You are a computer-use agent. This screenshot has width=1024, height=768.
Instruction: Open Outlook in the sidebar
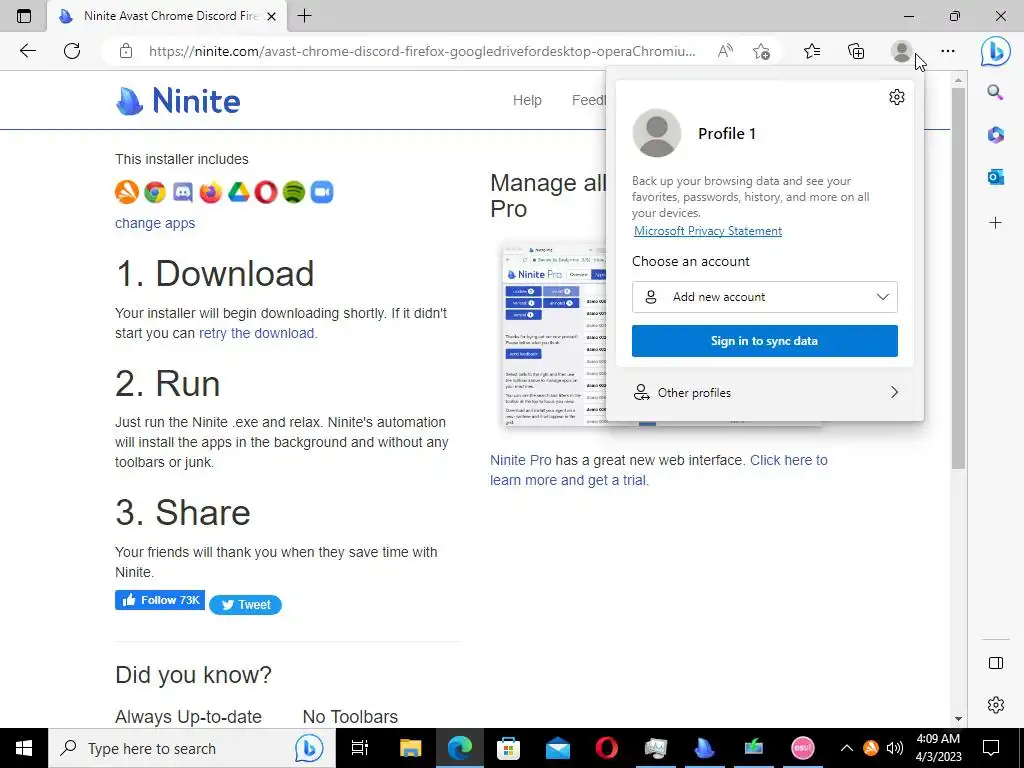point(995,177)
